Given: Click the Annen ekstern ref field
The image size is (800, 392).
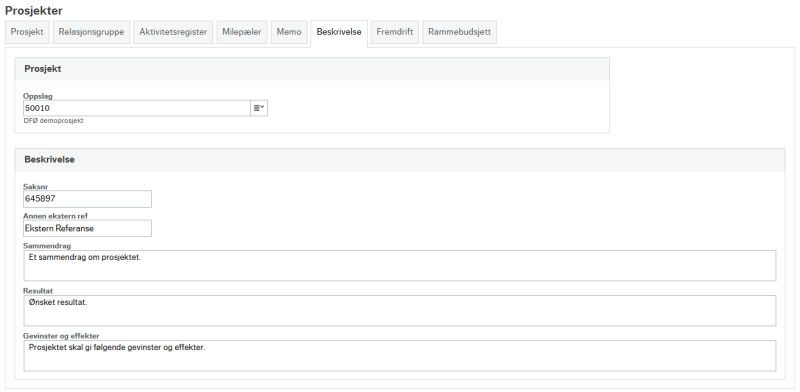Looking at the screenshot, I should tap(87, 228).
